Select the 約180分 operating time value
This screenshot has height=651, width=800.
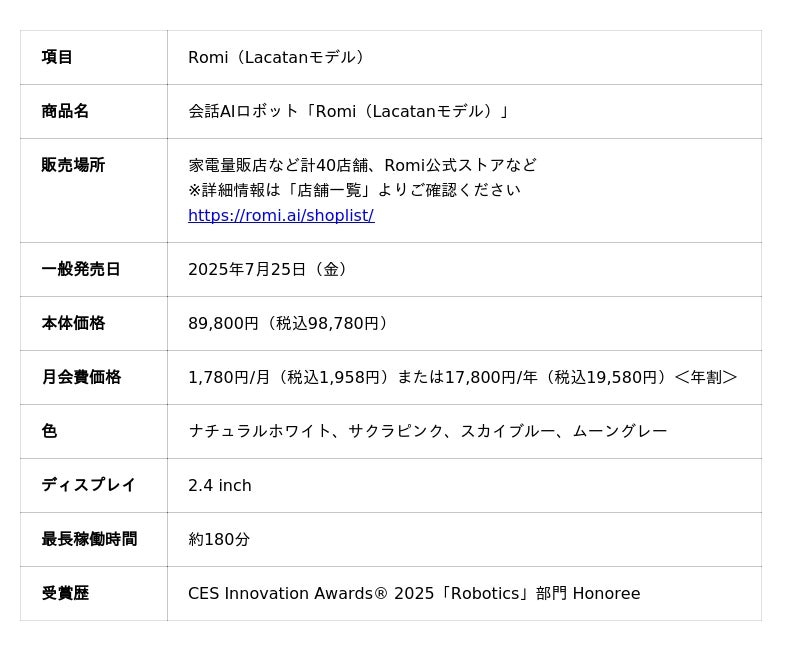pyautogui.click(x=219, y=540)
